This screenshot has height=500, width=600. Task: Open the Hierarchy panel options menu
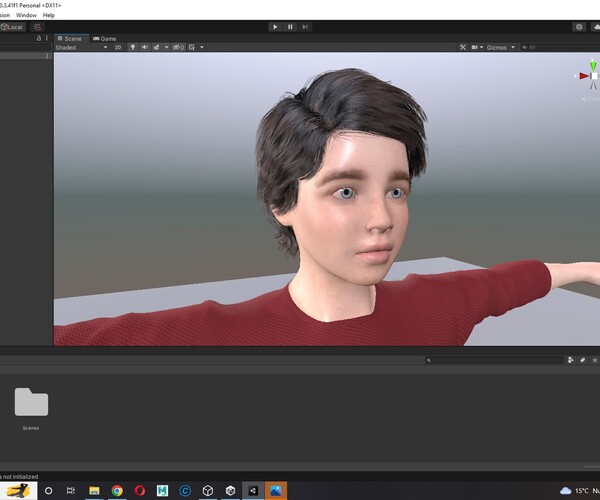pos(47,38)
